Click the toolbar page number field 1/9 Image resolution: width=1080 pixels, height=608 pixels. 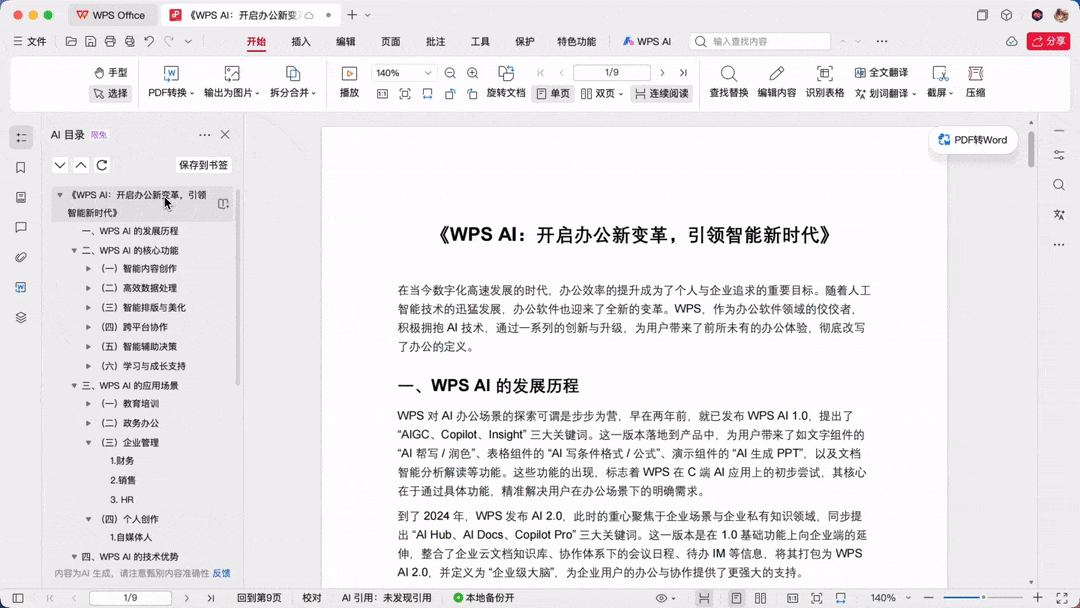(612, 72)
